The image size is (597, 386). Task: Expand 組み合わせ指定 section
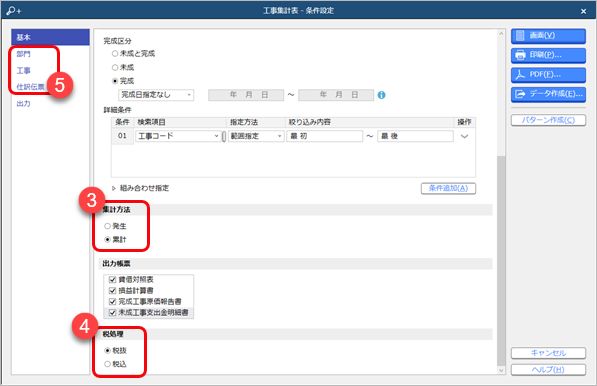[x=113, y=188]
